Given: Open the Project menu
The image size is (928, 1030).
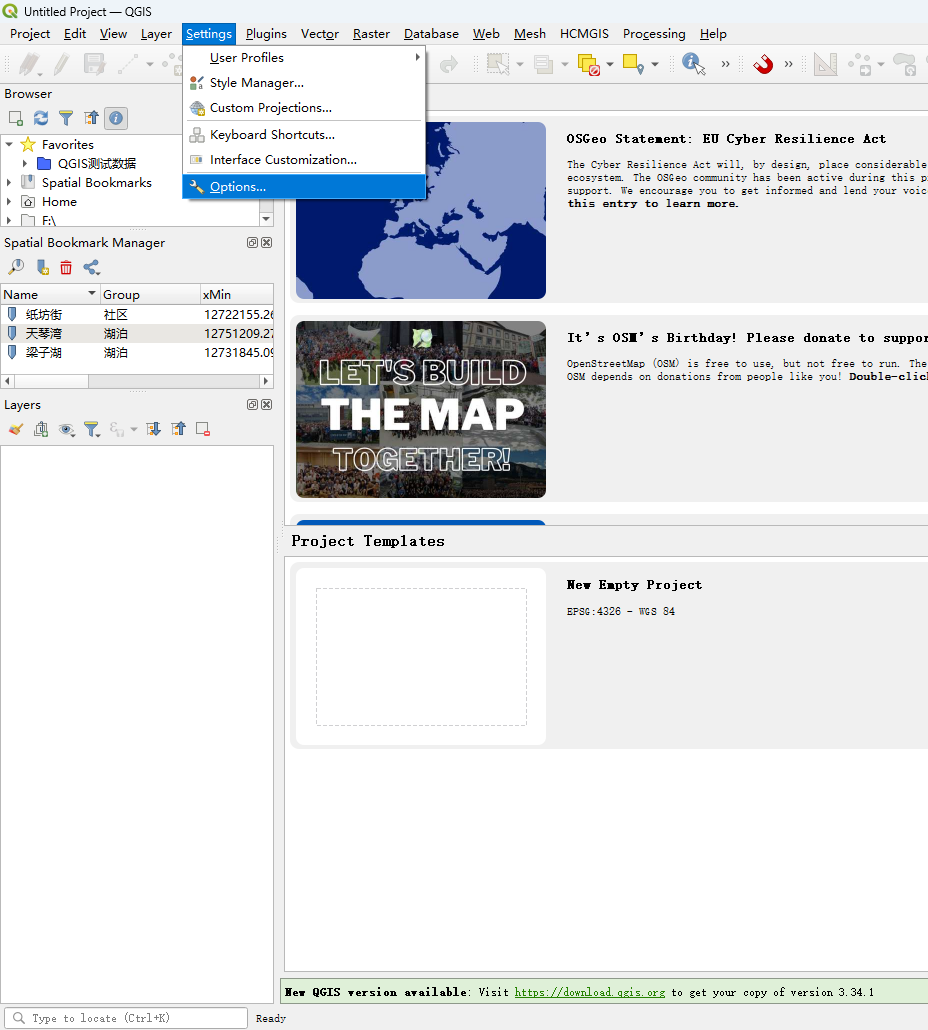Looking at the screenshot, I should [x=30, y=34].
